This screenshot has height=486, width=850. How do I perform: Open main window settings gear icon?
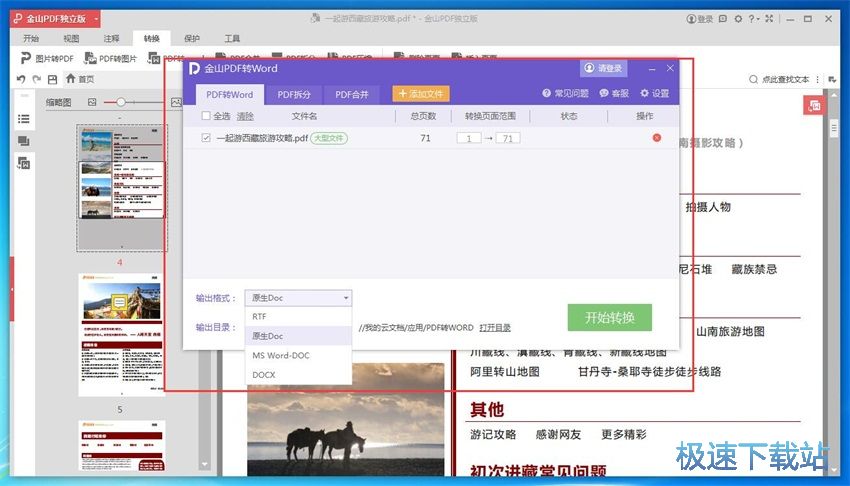(738, 19)
